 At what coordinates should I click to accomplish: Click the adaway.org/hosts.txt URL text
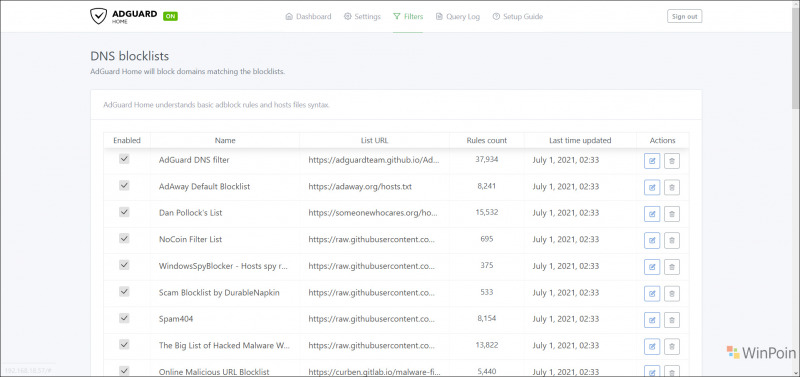pos(360,187)
